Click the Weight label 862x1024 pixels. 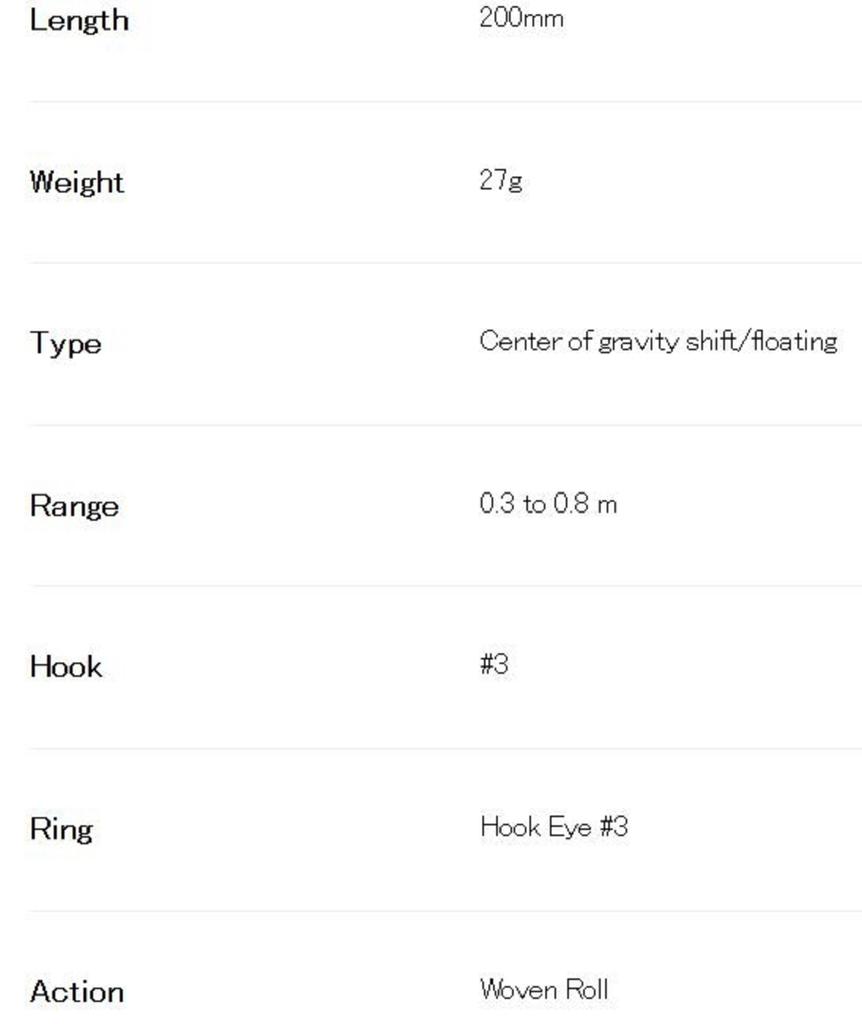pos(77,182)
